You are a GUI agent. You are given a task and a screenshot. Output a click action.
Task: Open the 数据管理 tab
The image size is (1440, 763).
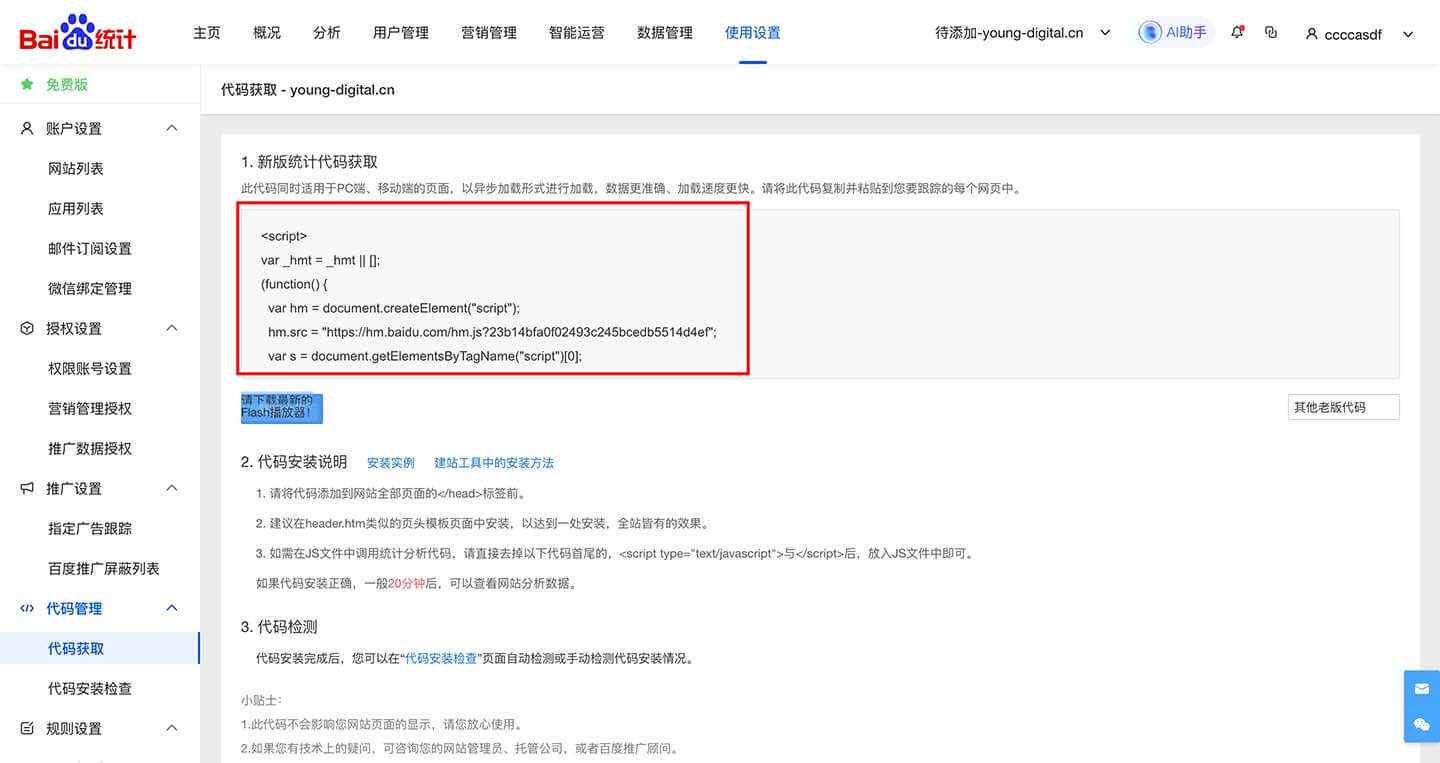tap(665, 33)
